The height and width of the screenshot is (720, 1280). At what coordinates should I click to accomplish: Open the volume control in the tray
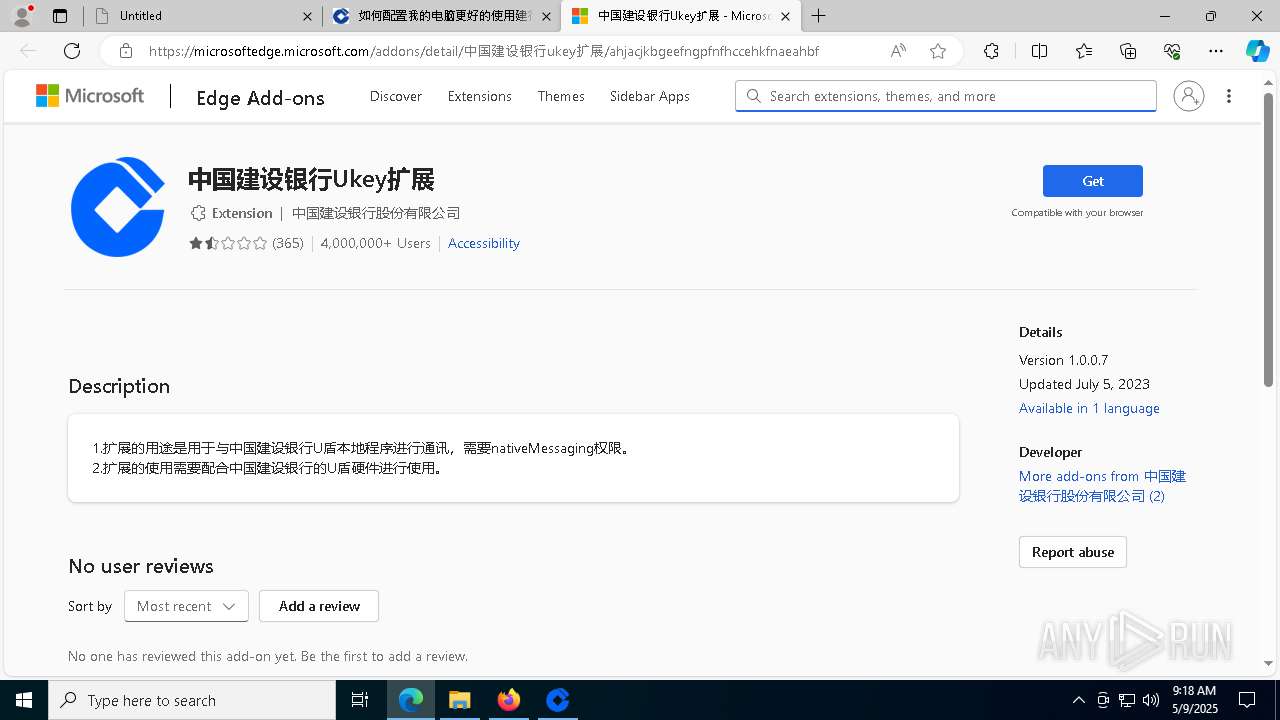(1150, 700)
